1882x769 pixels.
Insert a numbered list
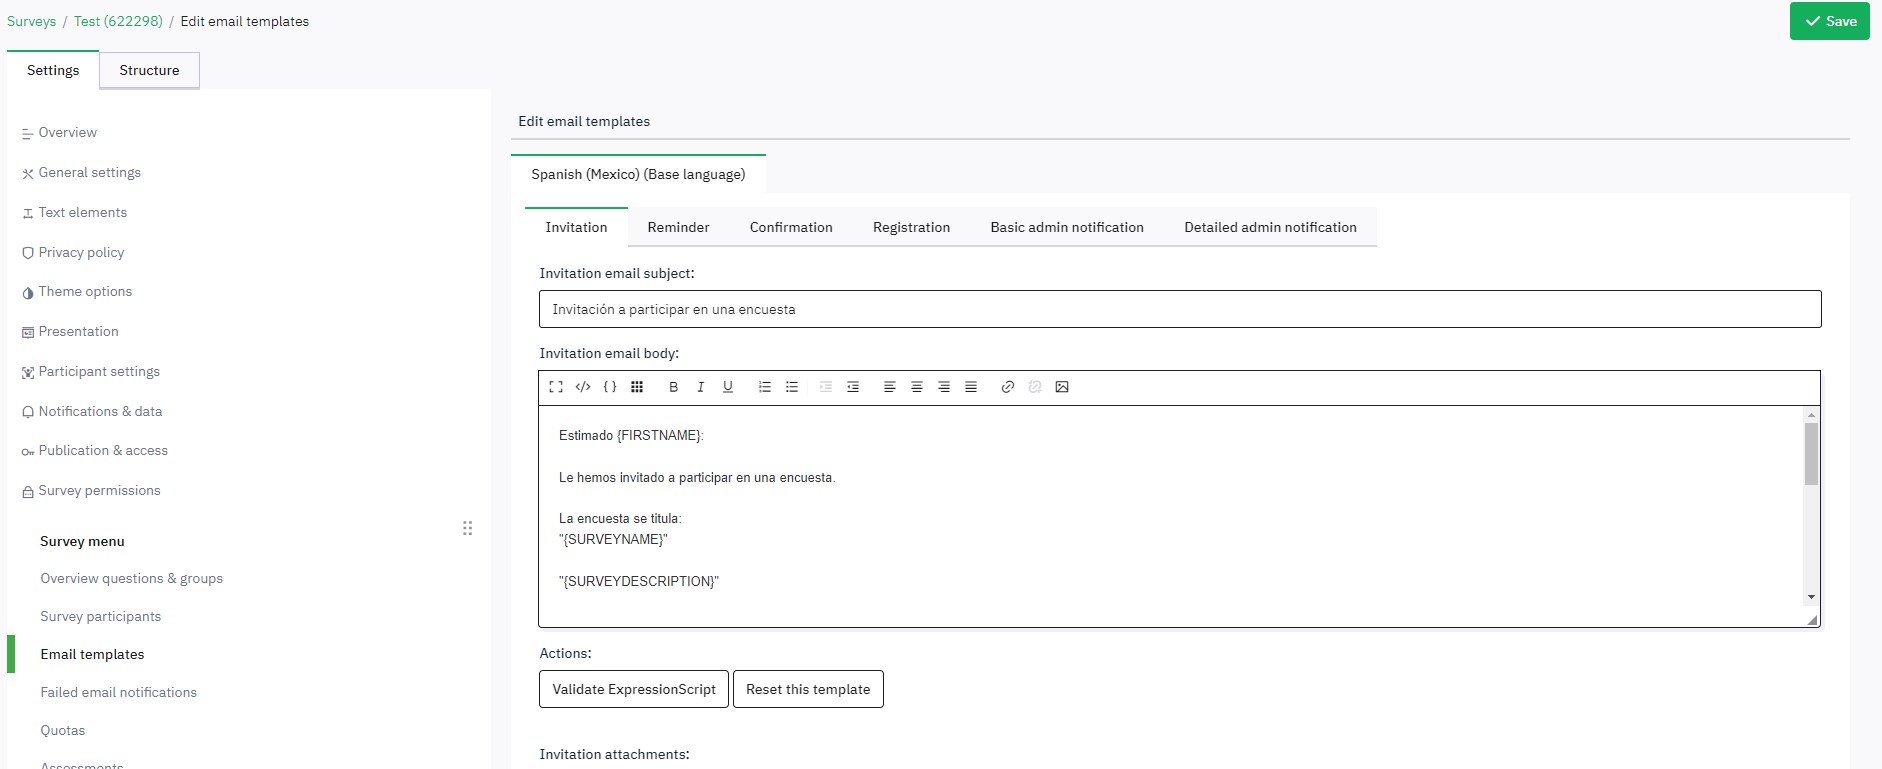(765, 387)
